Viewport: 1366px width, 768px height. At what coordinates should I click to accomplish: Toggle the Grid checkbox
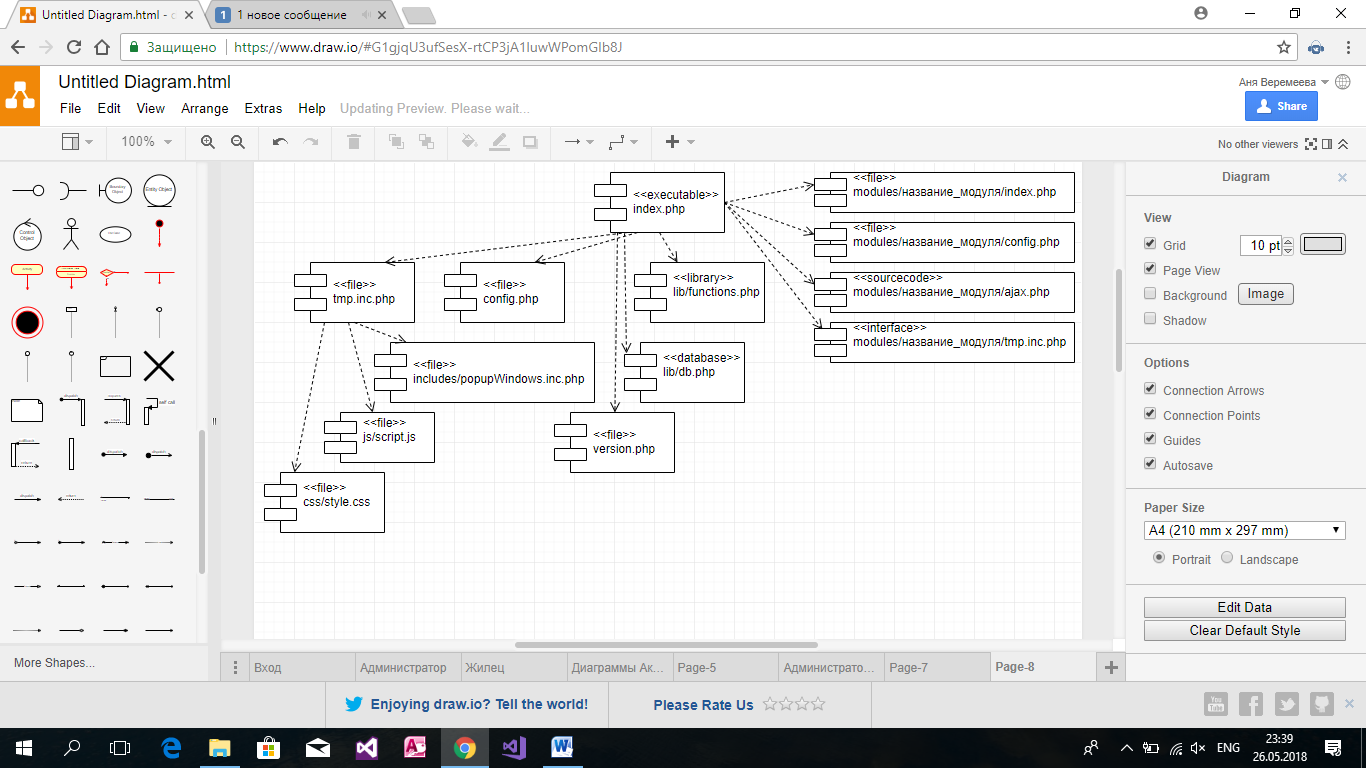point(1150,245)
